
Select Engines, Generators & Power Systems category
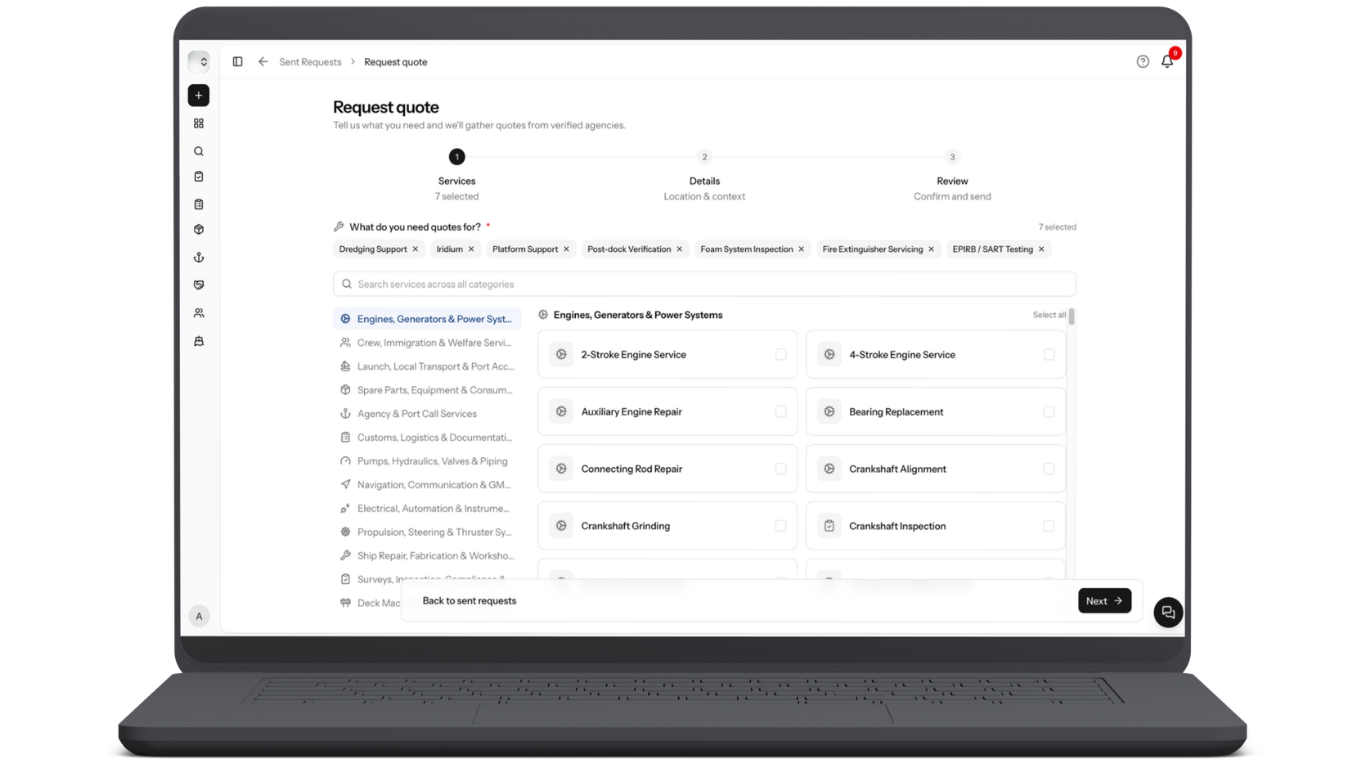coord(427,319)
